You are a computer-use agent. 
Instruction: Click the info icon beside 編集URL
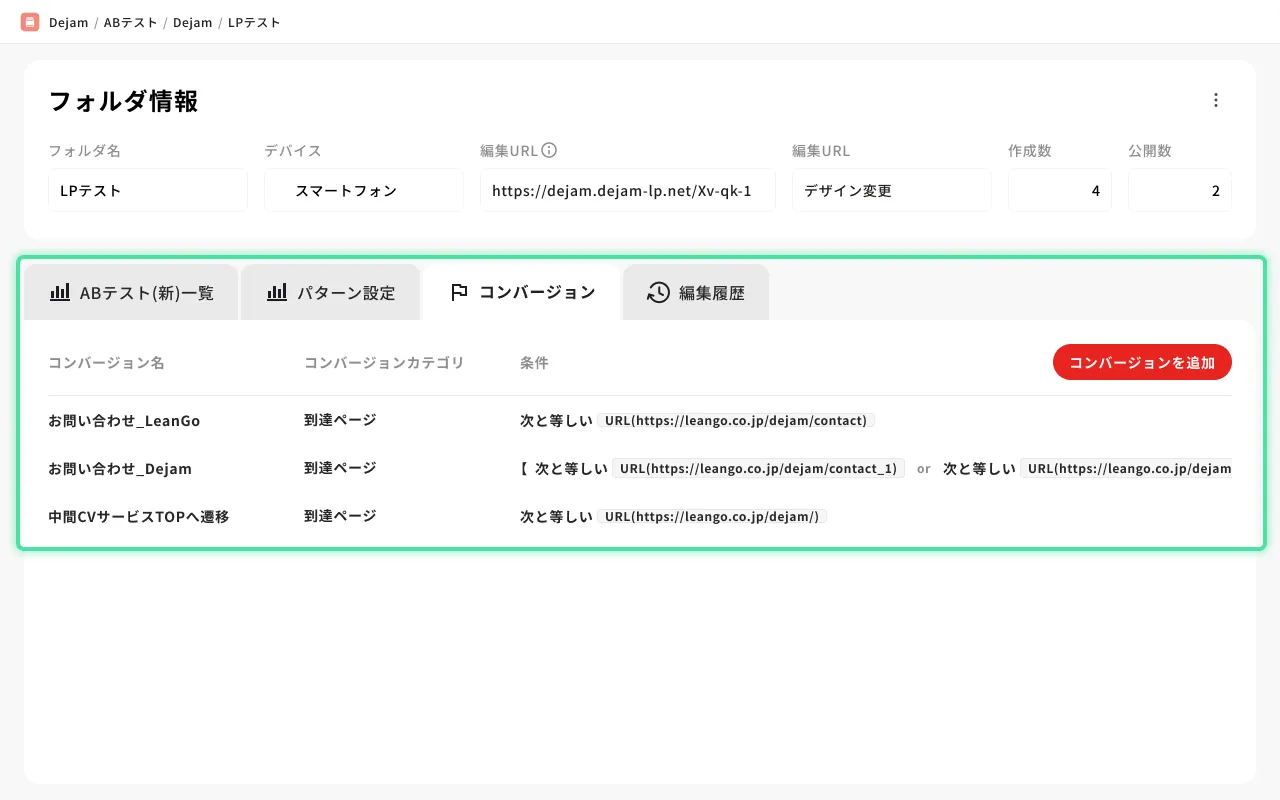tap(549, 151)
